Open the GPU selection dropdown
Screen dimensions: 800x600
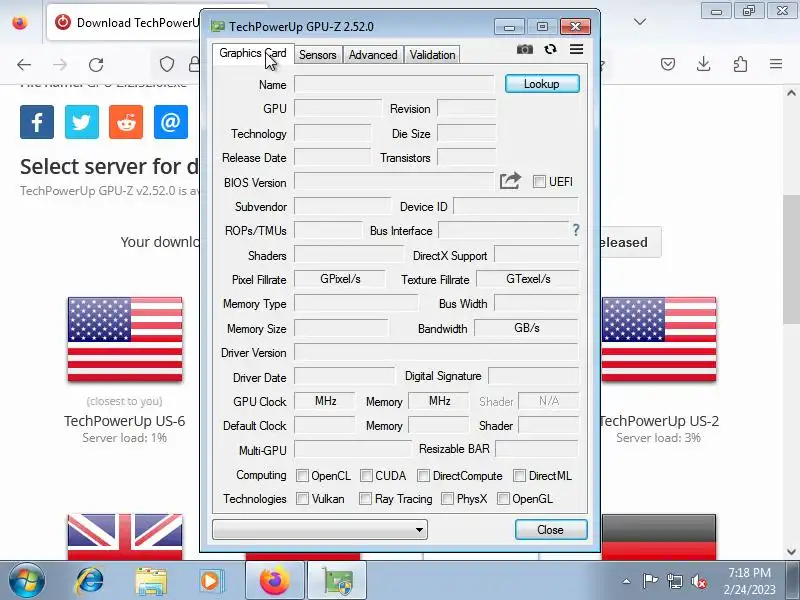pos(320,530)
